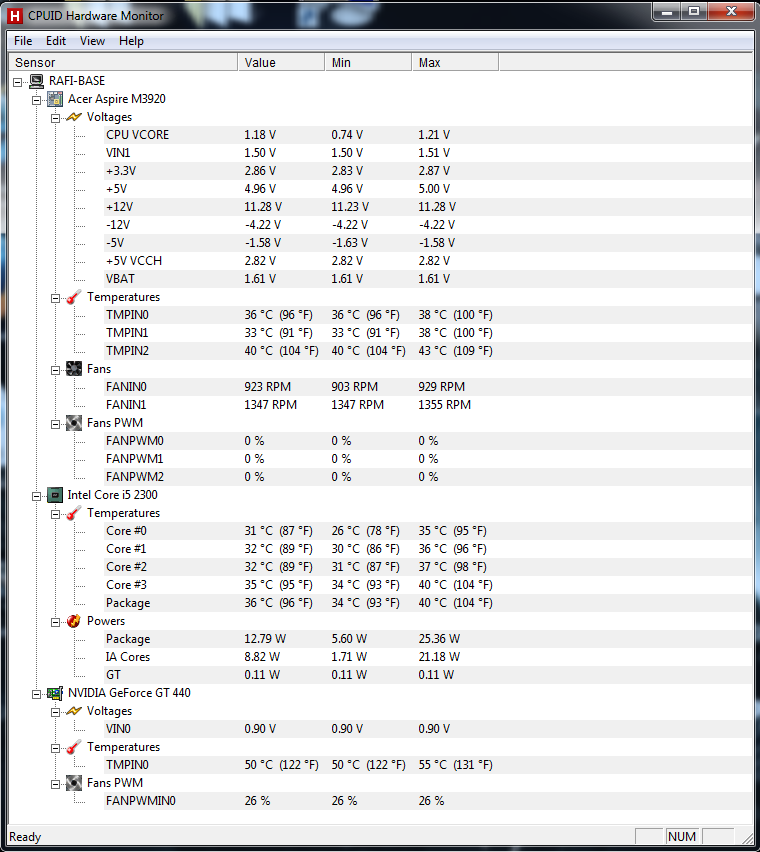Collapse the Powers group
Screen dimensions: 760x852
(55, 622)
